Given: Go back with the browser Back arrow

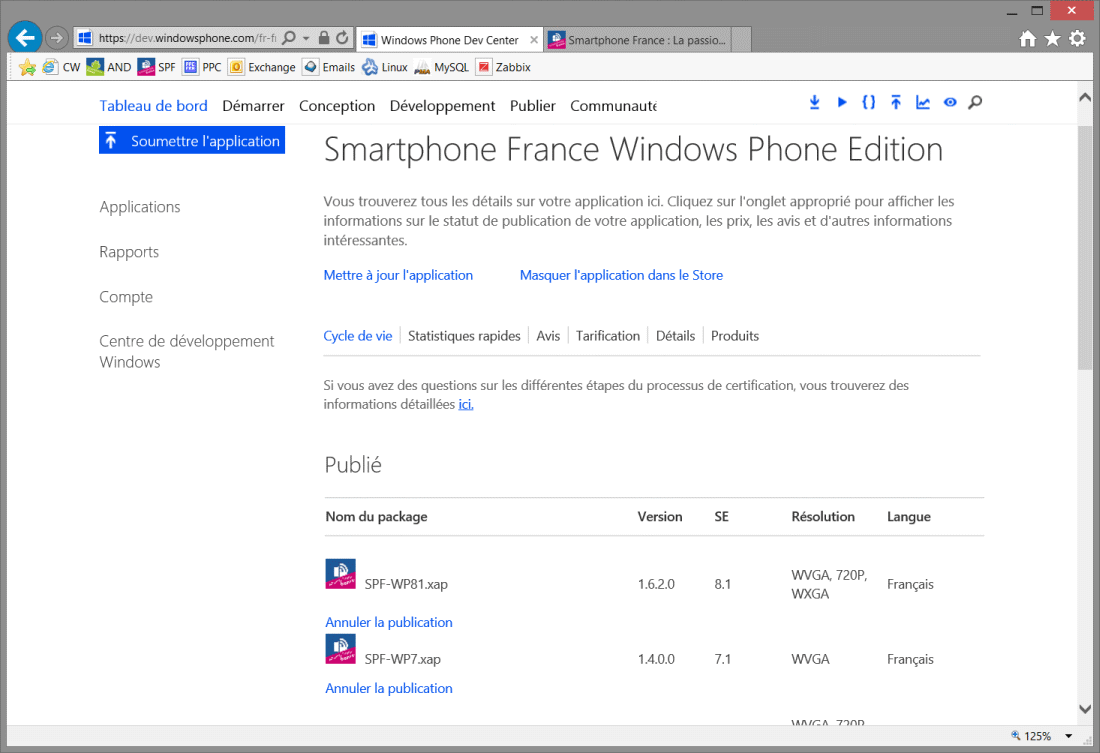Looking at the screenshot, I should pyautogui.click(x=25, y=37).
